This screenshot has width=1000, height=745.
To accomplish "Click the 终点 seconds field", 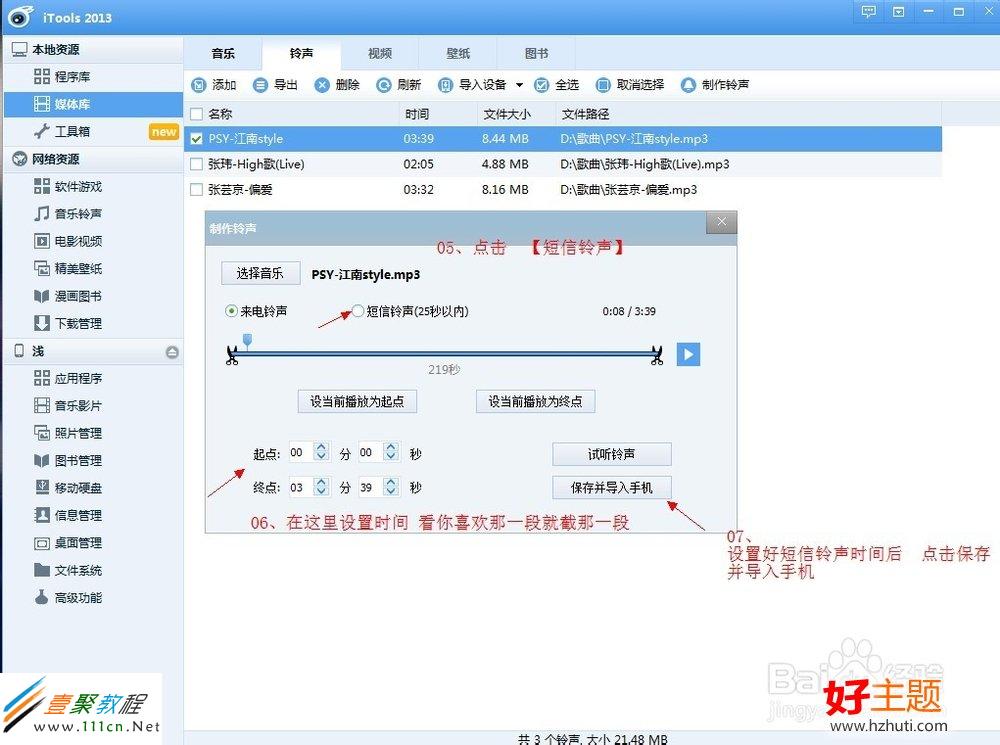I will [370, 487].
